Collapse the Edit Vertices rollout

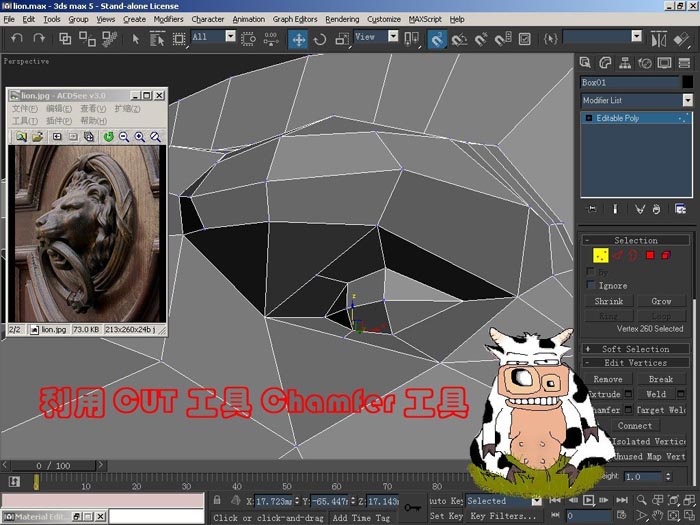pos(636,363)
